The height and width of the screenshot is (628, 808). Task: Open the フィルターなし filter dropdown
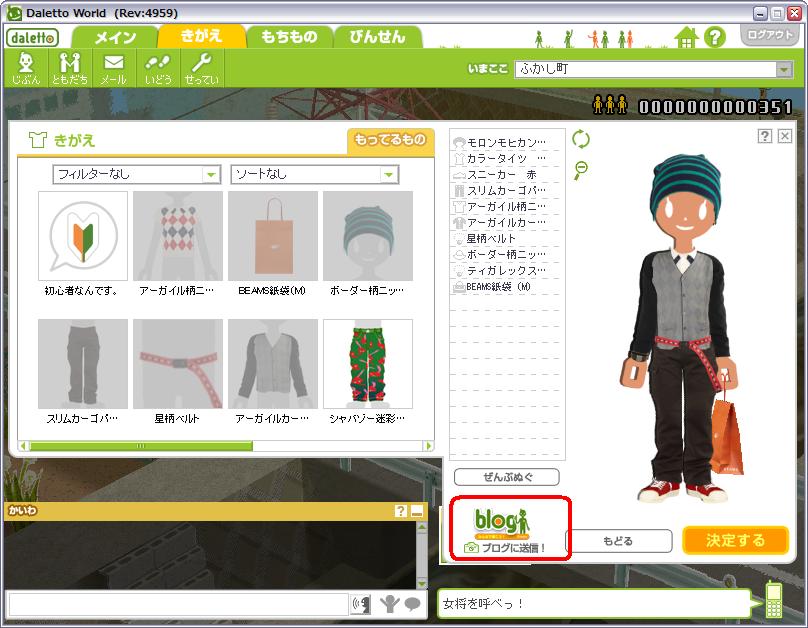pos(137,174)
